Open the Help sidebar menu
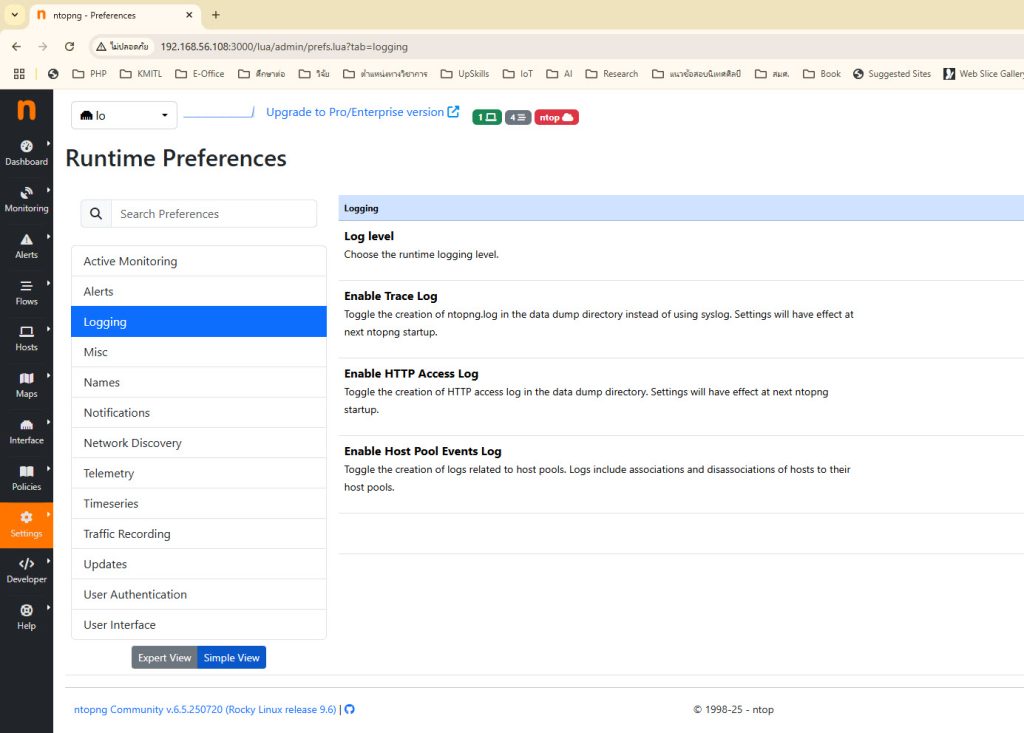 pyautogui.click(x=26, y=617)
